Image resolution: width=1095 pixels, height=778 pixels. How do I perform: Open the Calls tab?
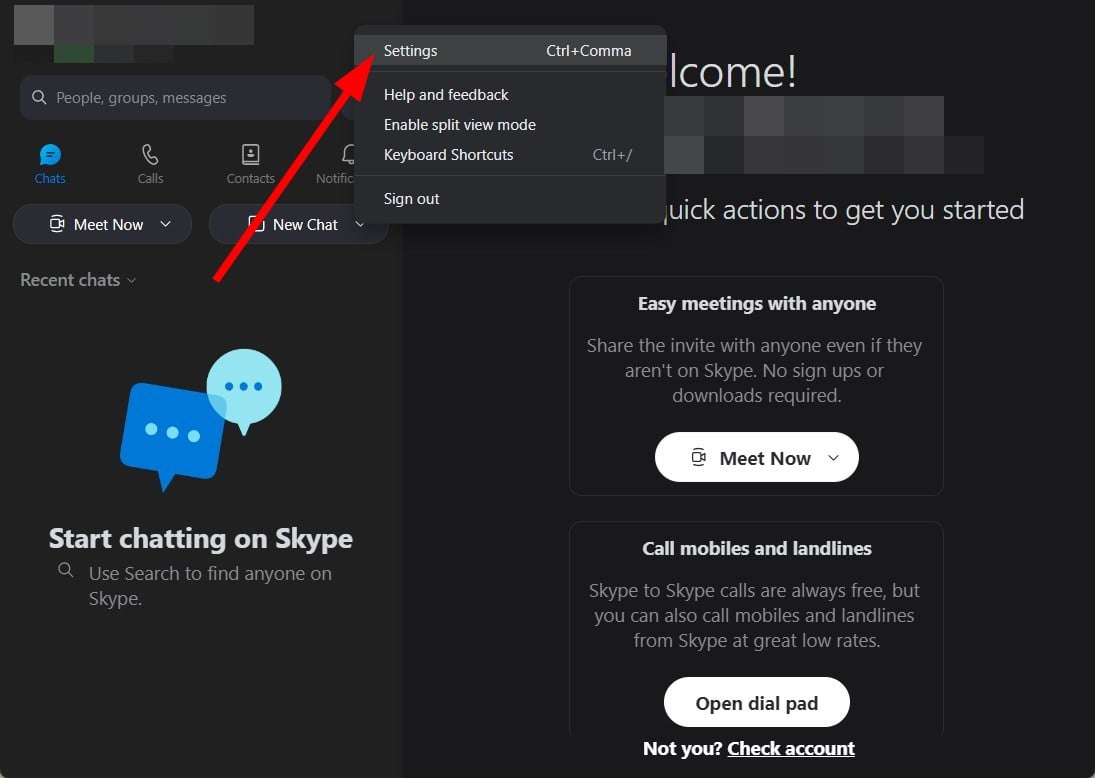tap(150, 164)
